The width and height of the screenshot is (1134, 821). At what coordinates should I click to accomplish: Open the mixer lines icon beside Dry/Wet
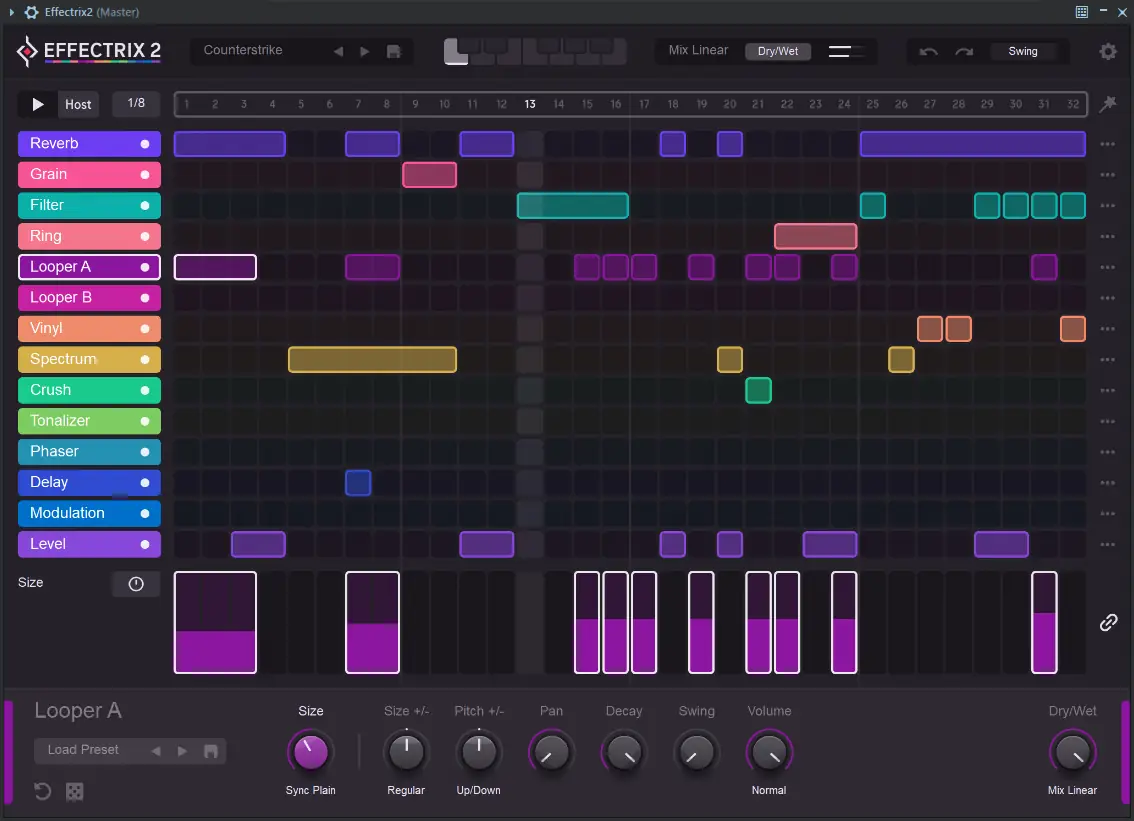tap(845, 51)
